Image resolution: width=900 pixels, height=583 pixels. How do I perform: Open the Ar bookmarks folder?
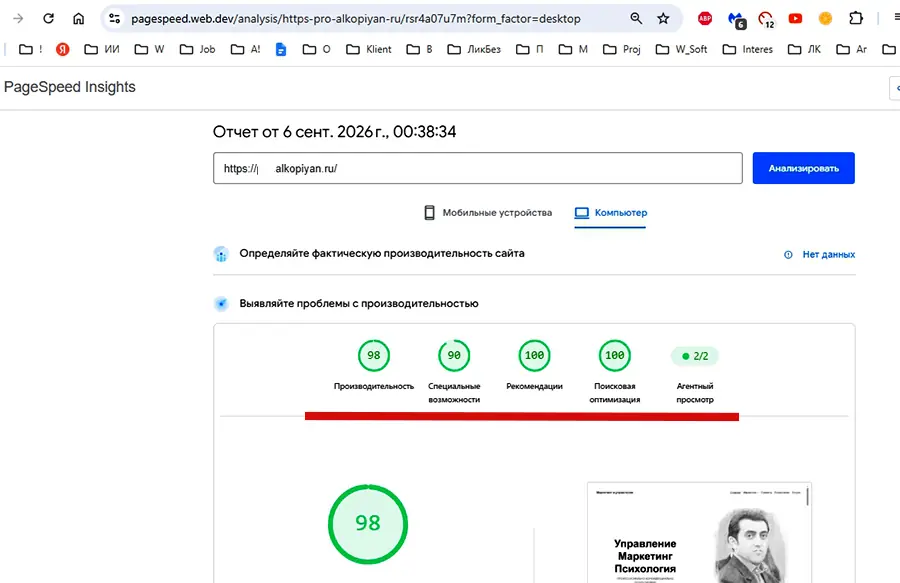[x=852, y=49]
